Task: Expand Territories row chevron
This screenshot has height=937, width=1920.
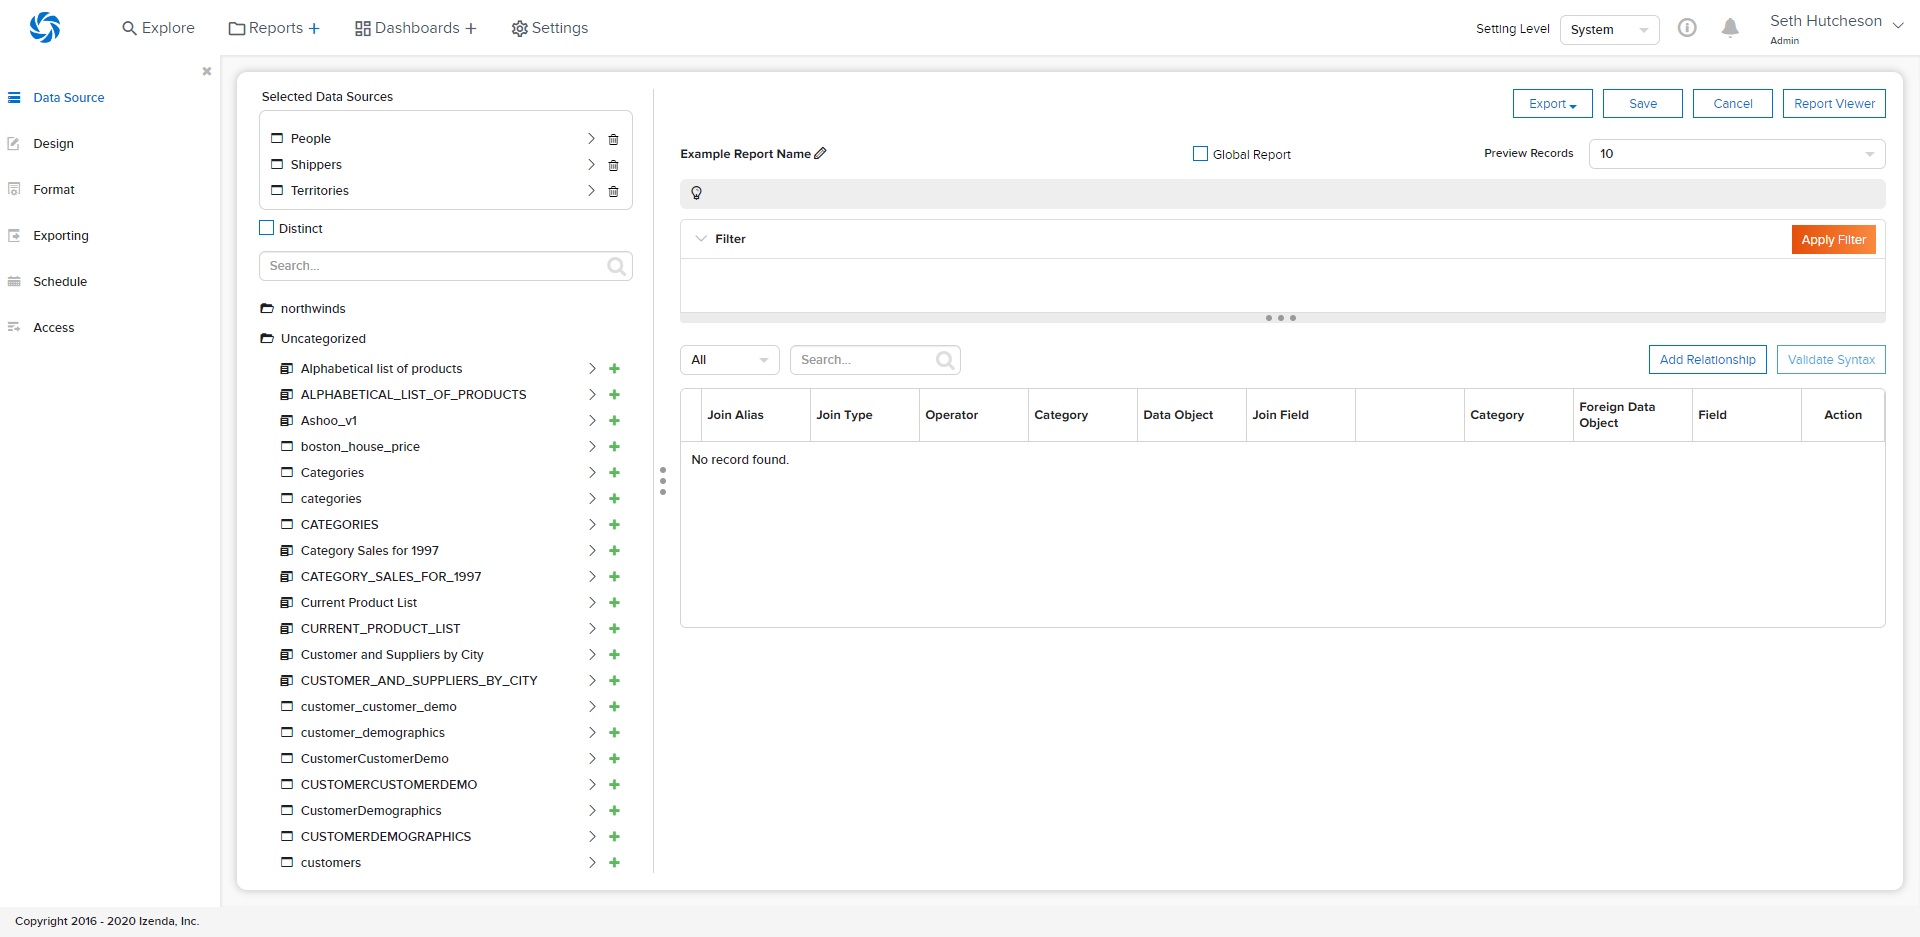Action: pos(591,191)
